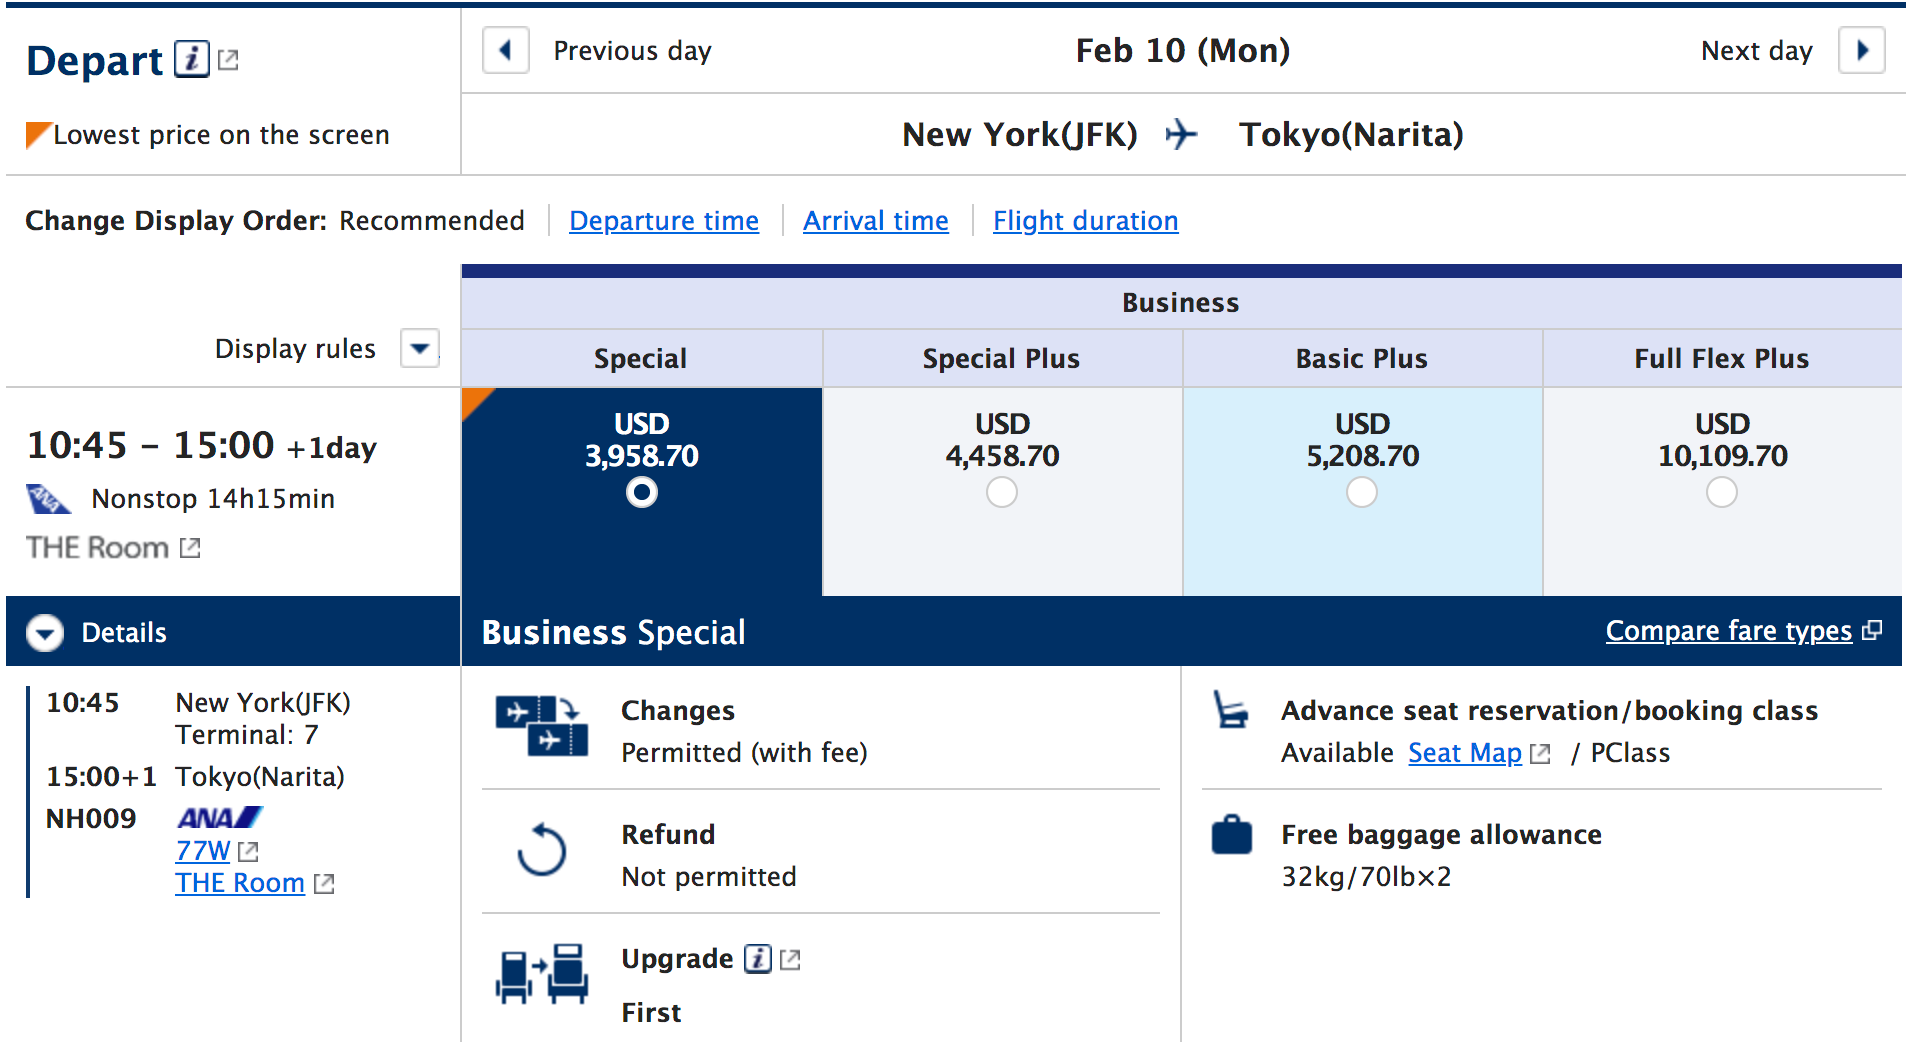Collapse the flight Details section
1922x1042 pixels.
[45, 633]
